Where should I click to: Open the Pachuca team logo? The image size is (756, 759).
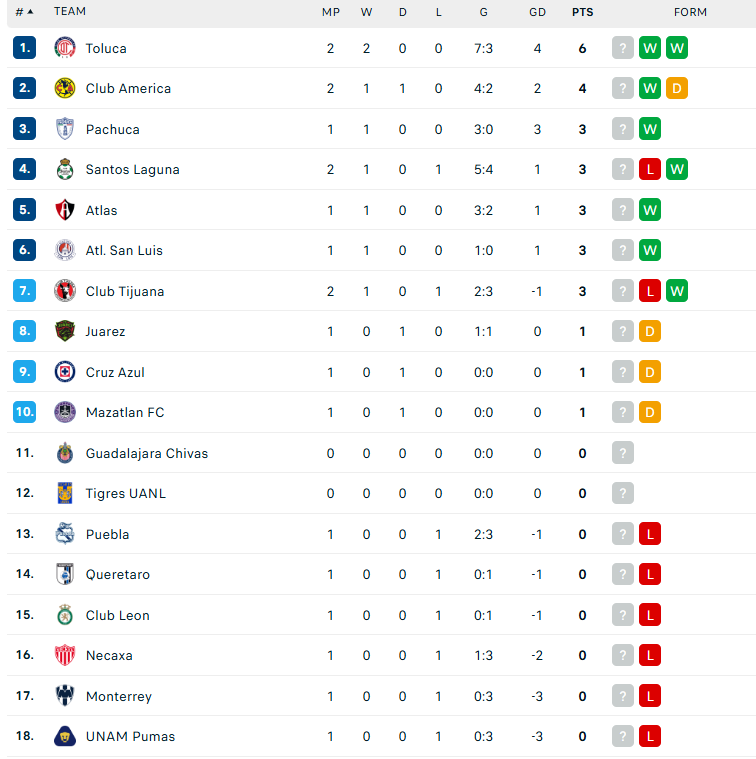click(x=65, y=129)
